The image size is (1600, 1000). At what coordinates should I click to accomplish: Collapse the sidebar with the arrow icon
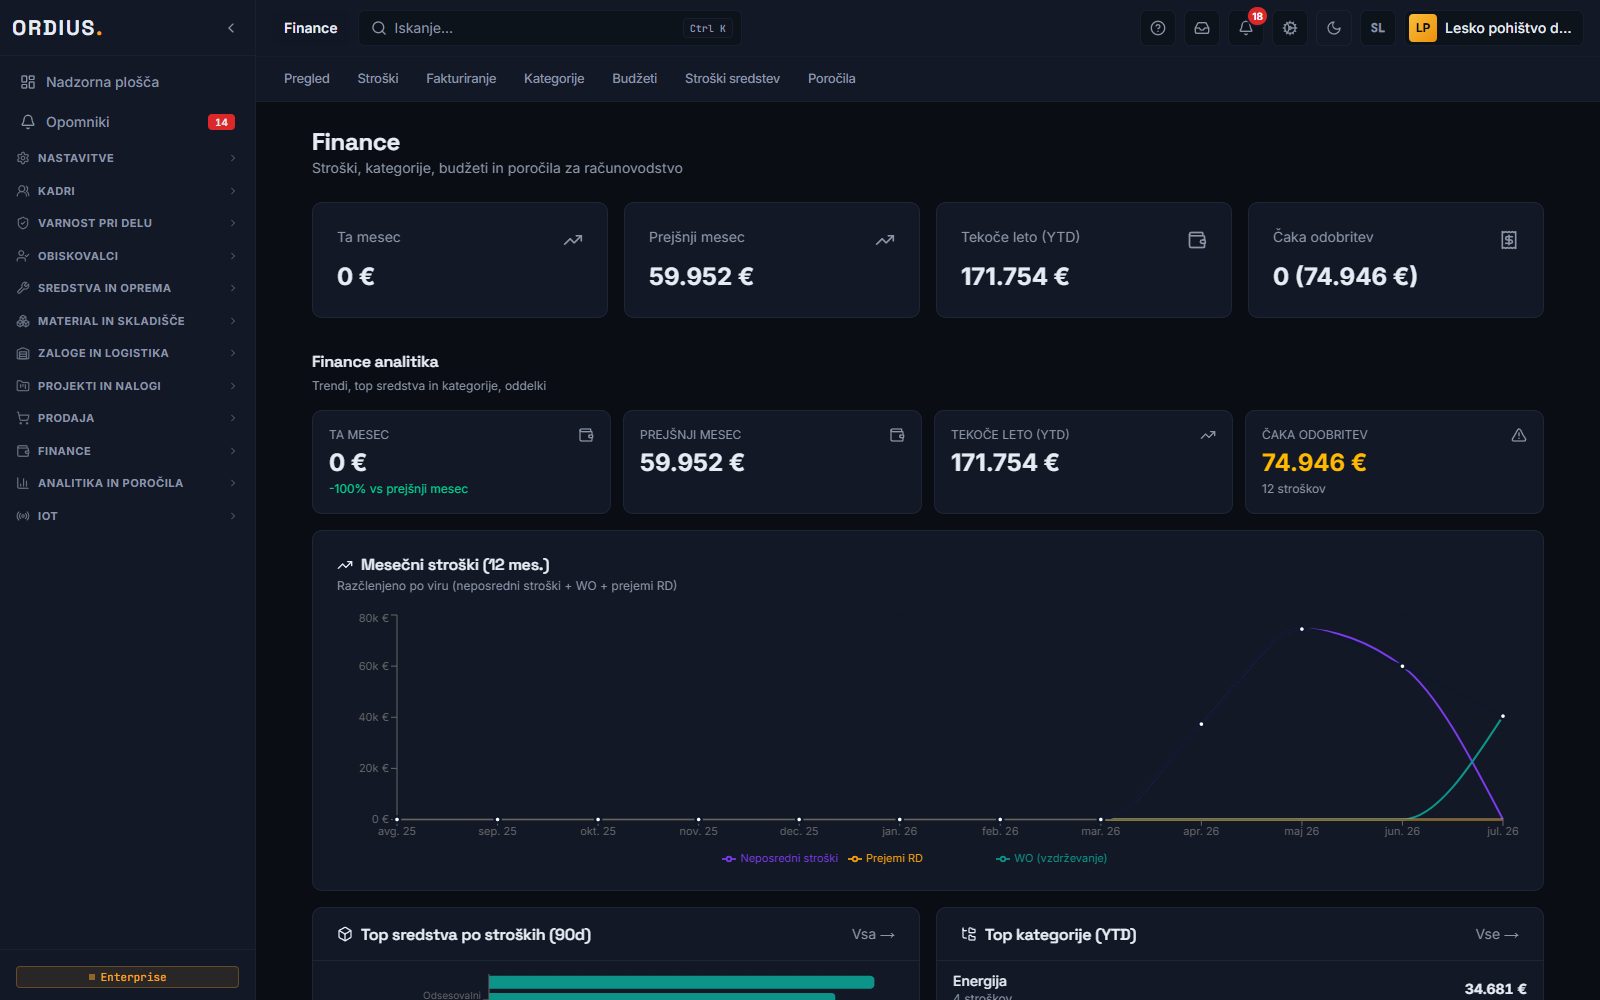[231, 28]
